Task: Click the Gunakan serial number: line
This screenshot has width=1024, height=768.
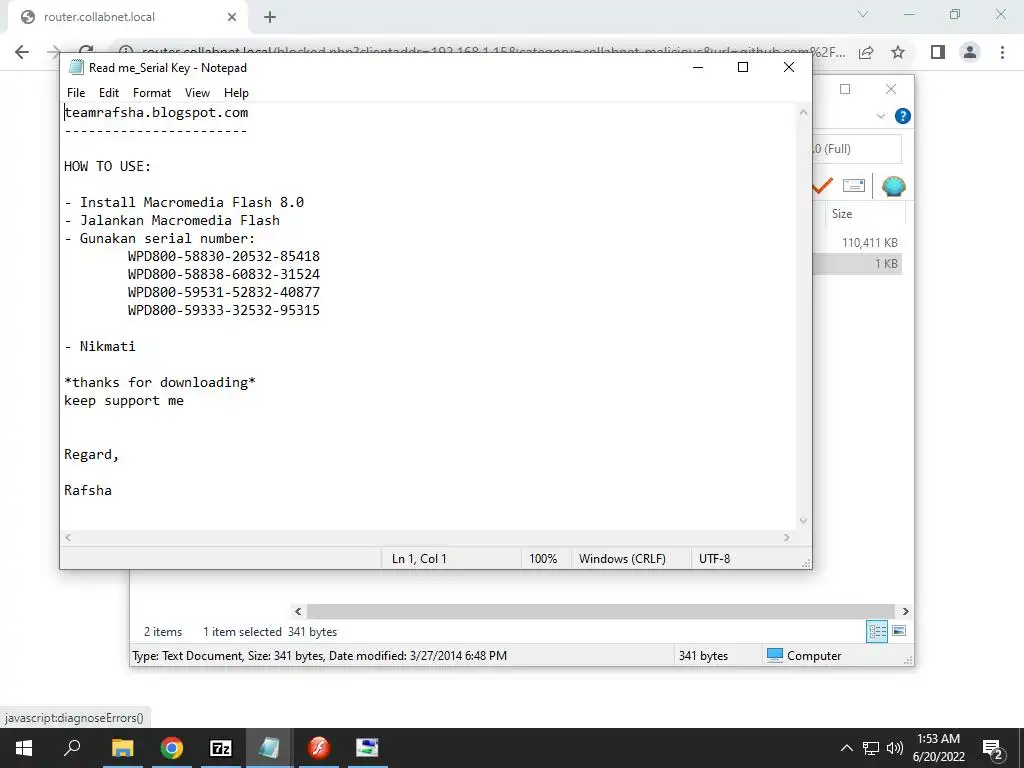Action: [x=160, y=238]
